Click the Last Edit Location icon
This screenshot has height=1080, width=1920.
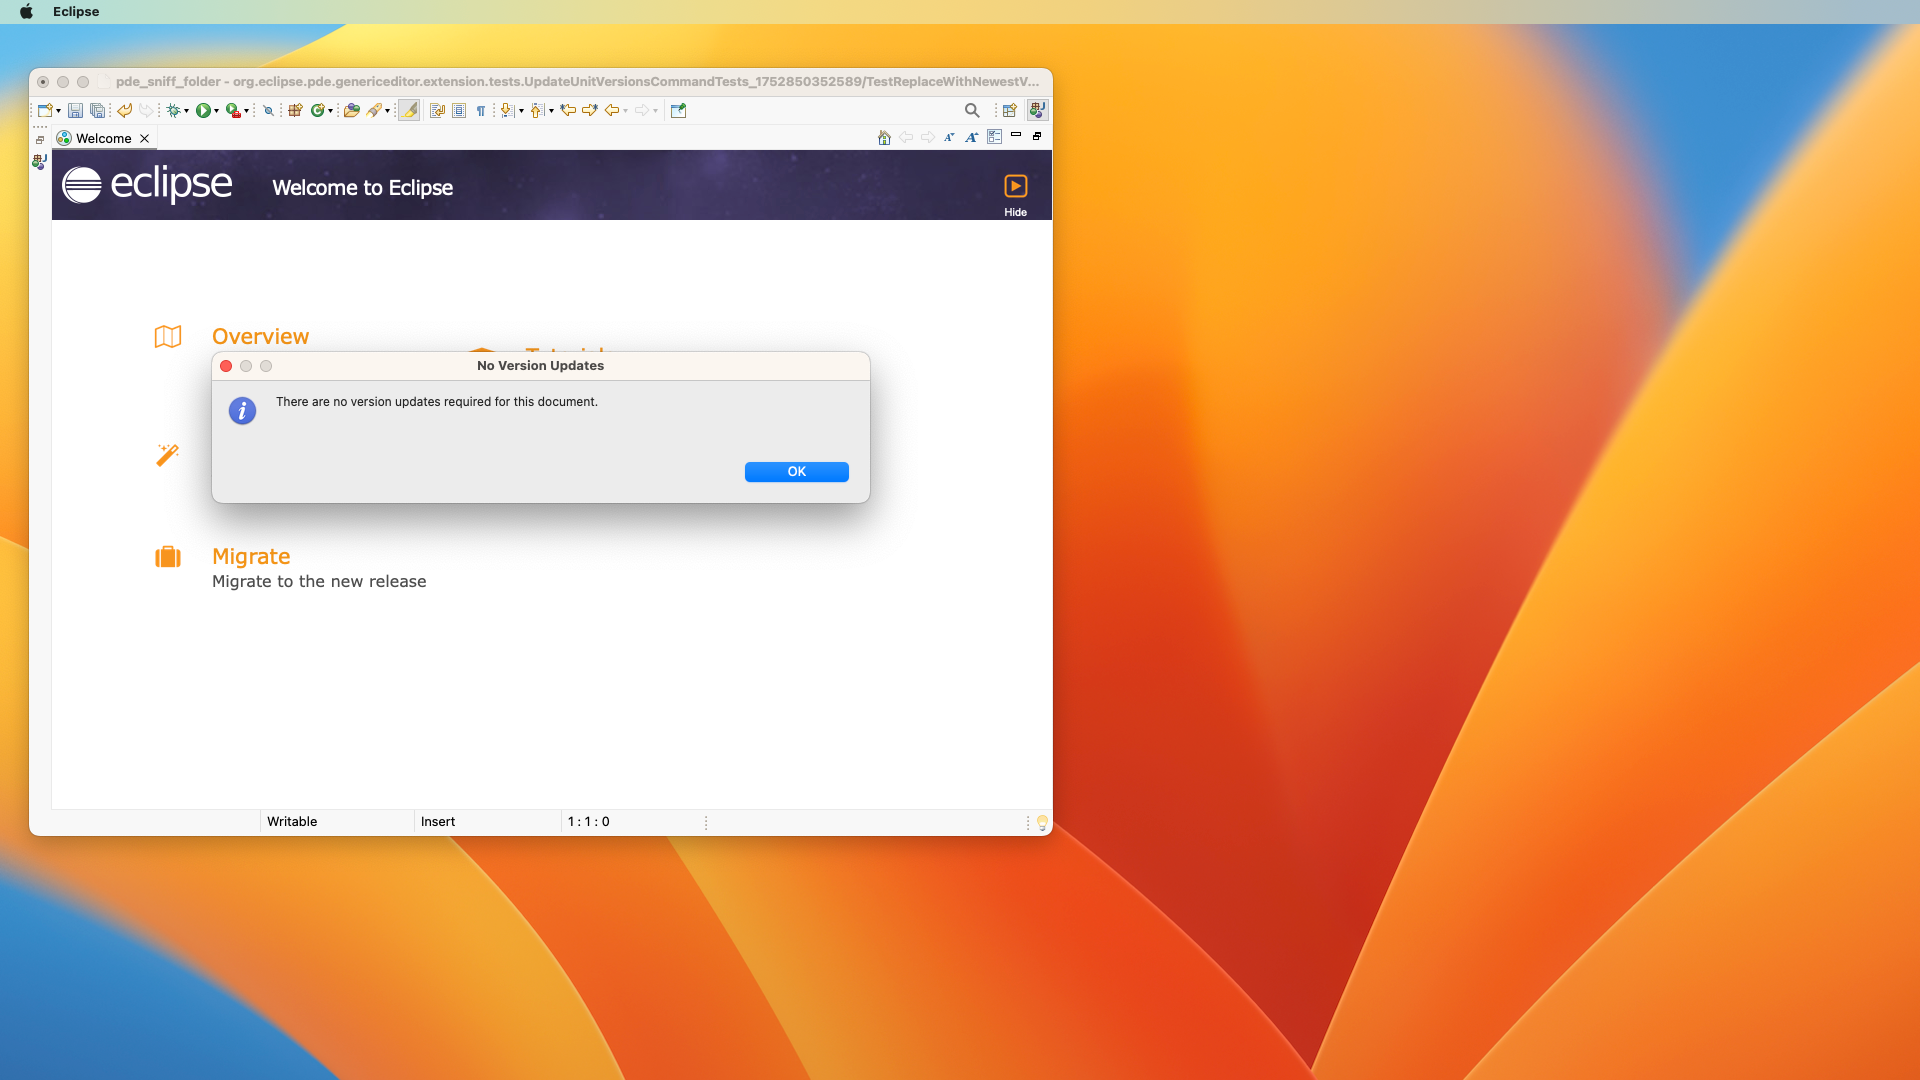567,111
